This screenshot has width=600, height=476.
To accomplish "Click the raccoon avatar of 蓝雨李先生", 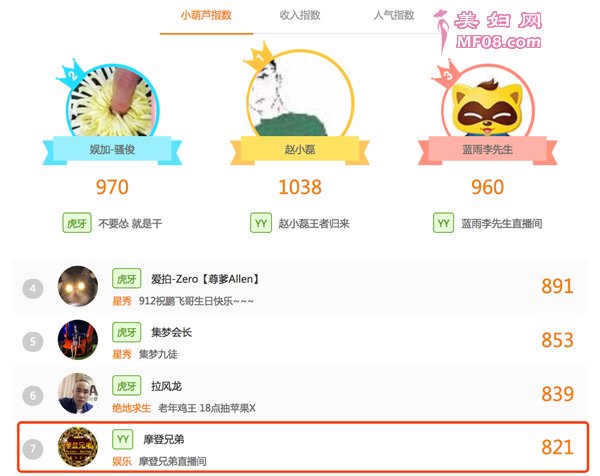I will (x=487, y=101).
